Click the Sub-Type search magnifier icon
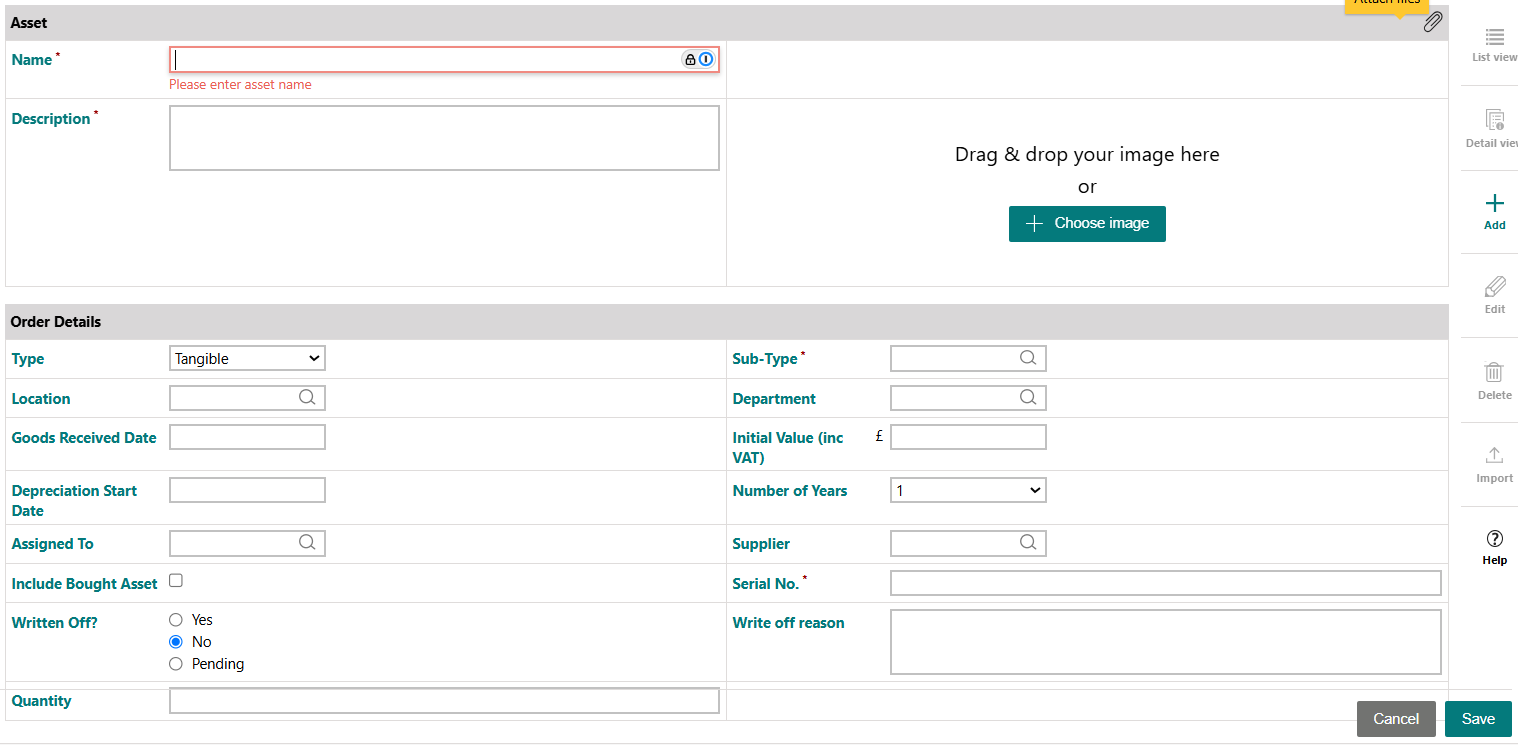Viewport: 1518px width, 745px height. 1028,358
